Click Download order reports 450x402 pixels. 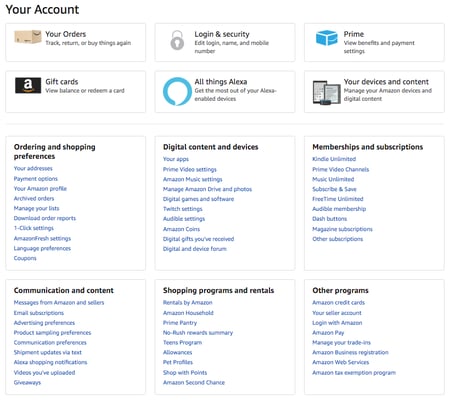(x=45, y=218)
